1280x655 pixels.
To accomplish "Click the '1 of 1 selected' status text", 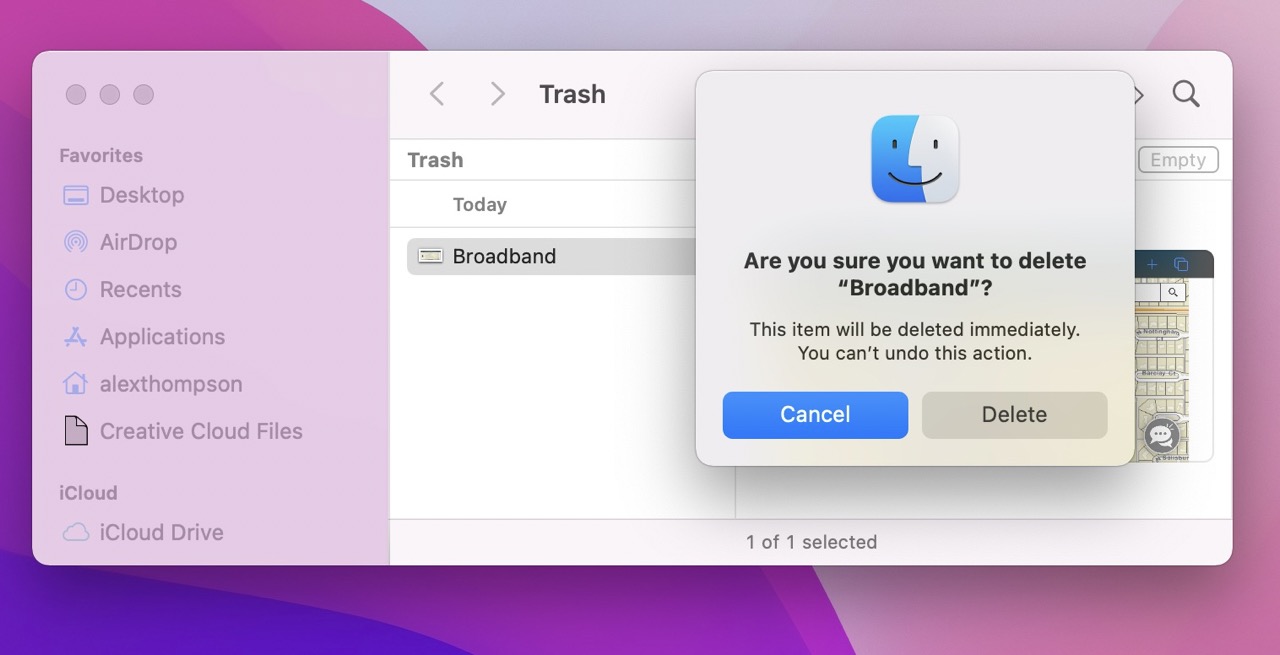I will tap(811, 542).
